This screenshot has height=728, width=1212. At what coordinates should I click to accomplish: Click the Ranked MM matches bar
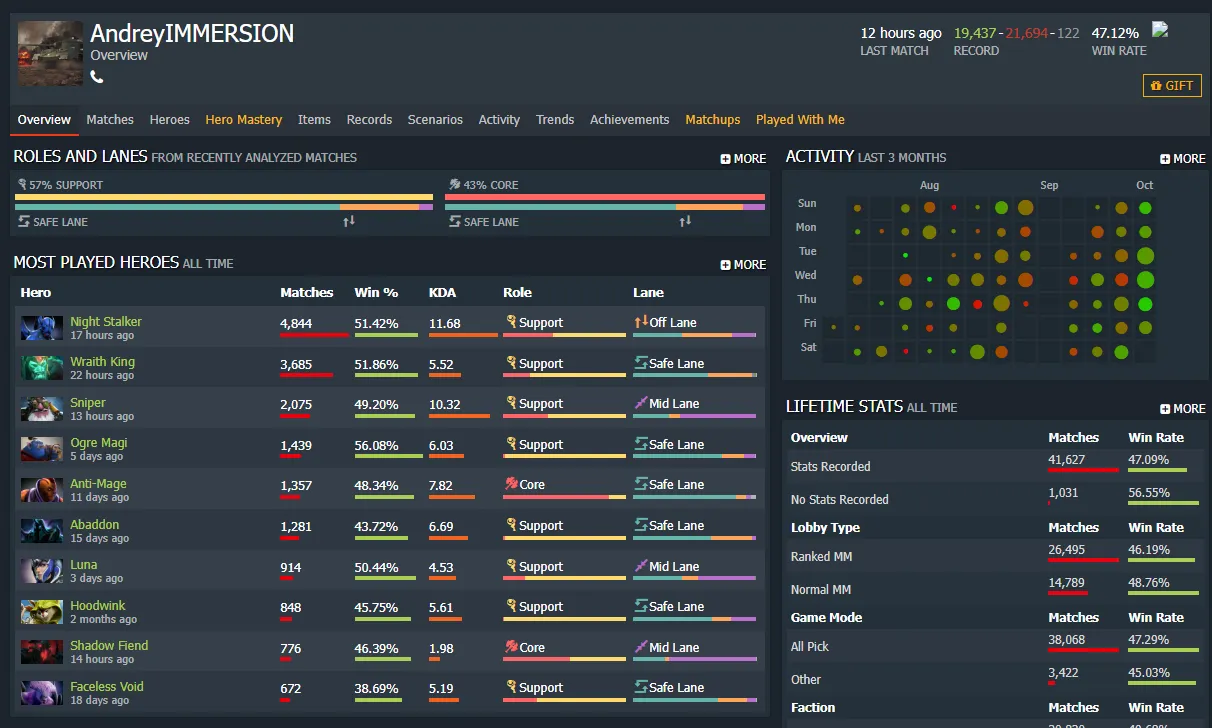pos(1083,560)
